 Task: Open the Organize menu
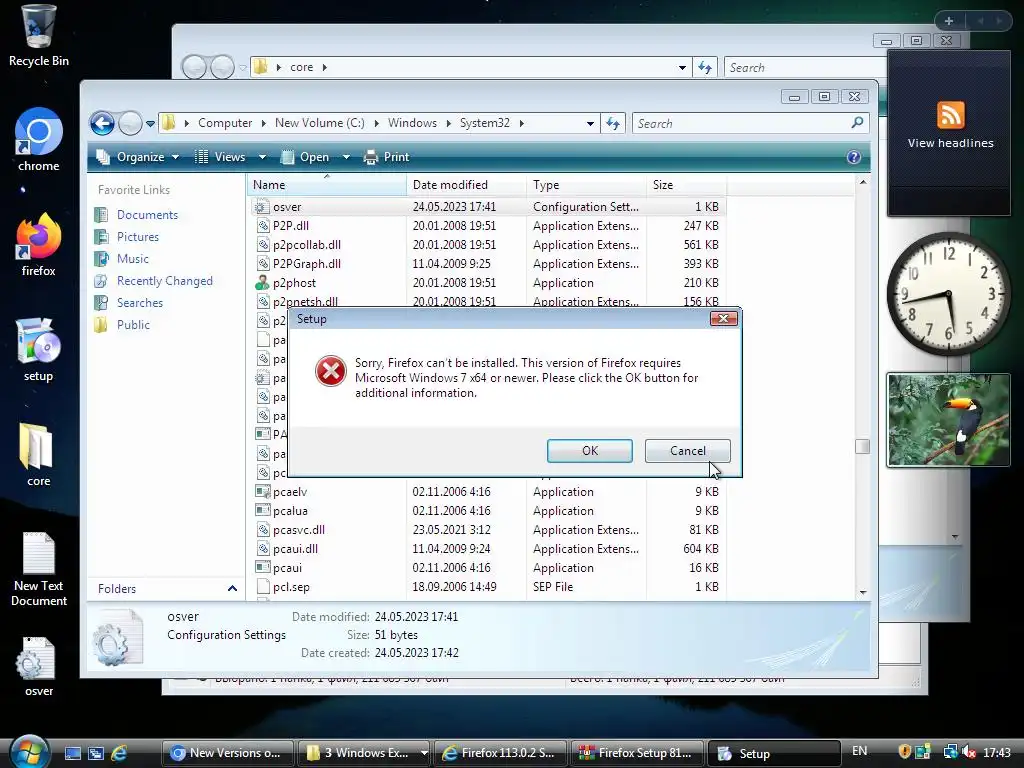138,157
